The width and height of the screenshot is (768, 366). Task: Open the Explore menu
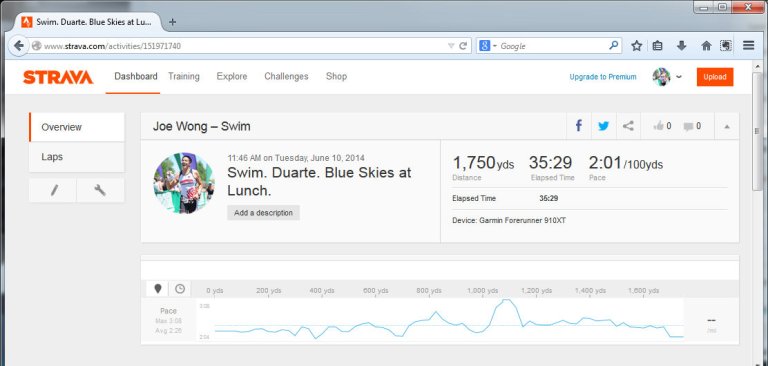[232, 76]
